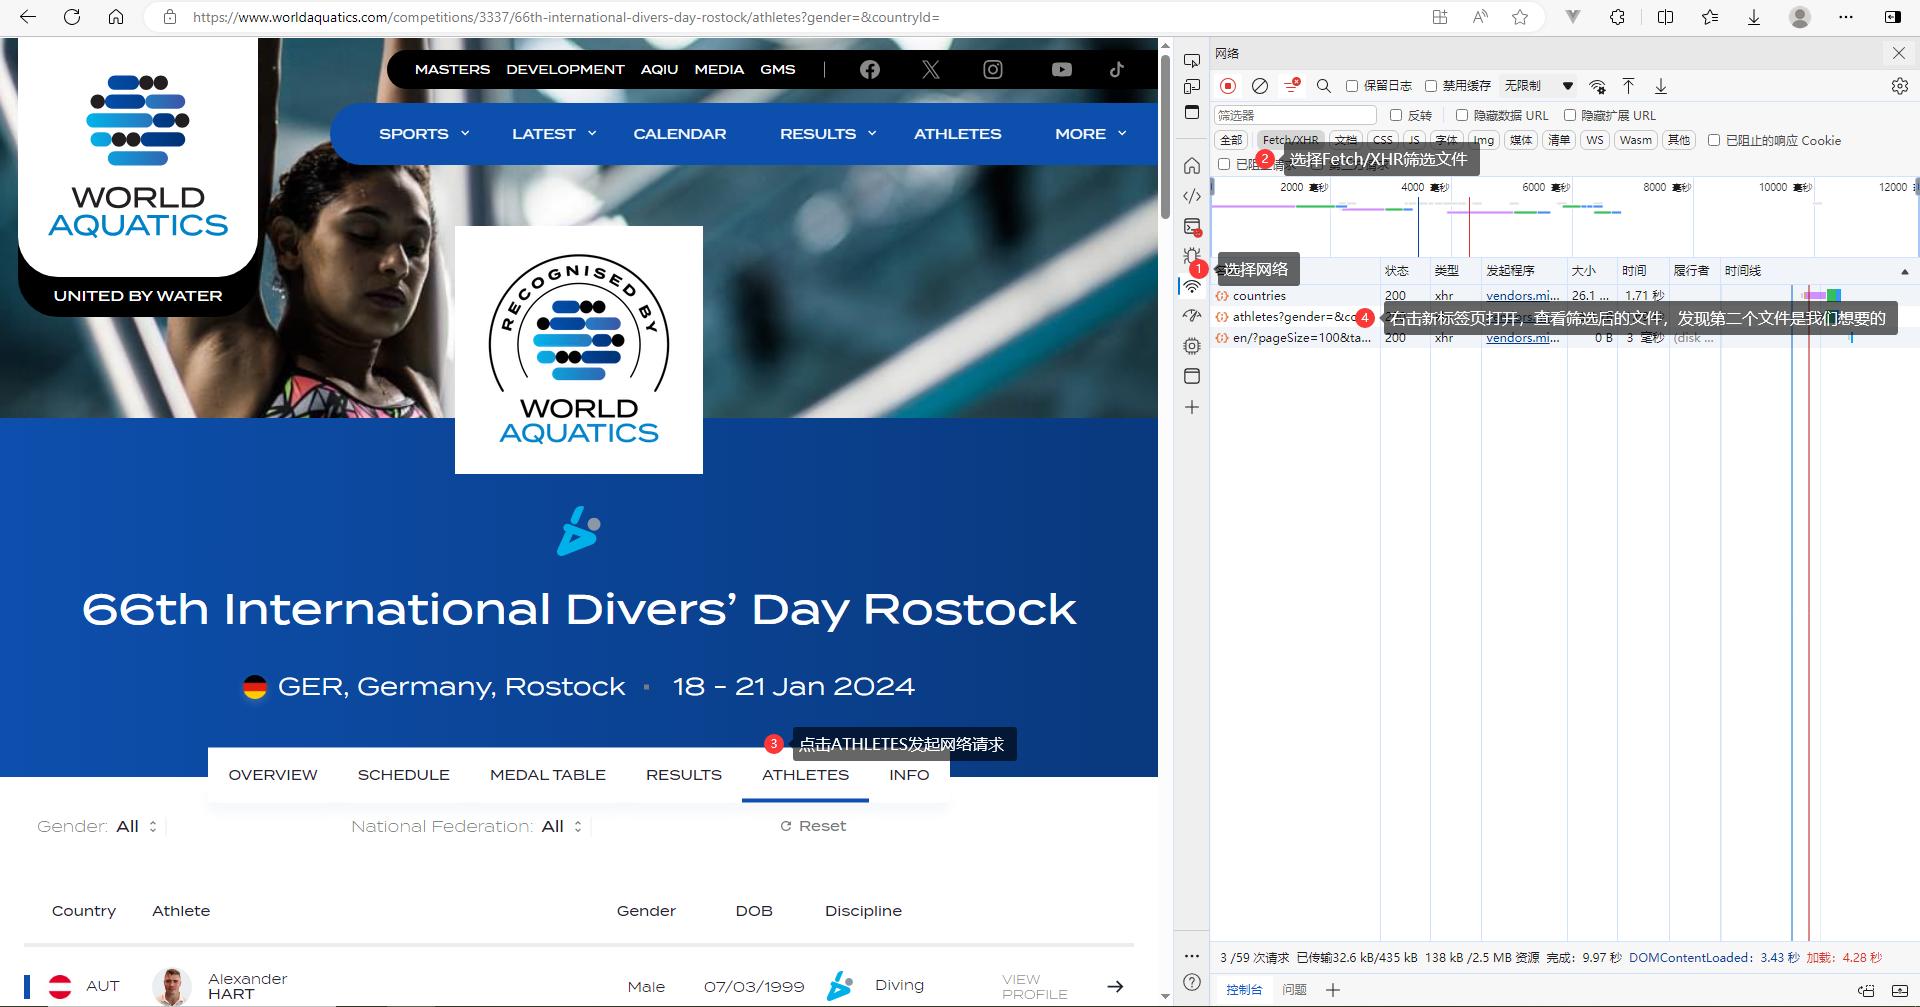1920x1007 pixels.
Task: Select the CALENDAR menu item
Action: [679, 134]
